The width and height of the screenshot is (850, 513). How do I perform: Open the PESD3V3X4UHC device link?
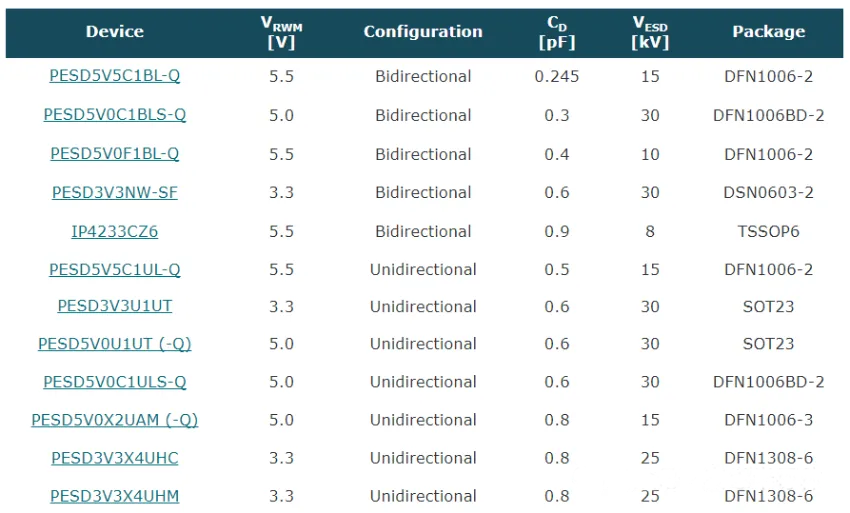[x=114, y=458]
